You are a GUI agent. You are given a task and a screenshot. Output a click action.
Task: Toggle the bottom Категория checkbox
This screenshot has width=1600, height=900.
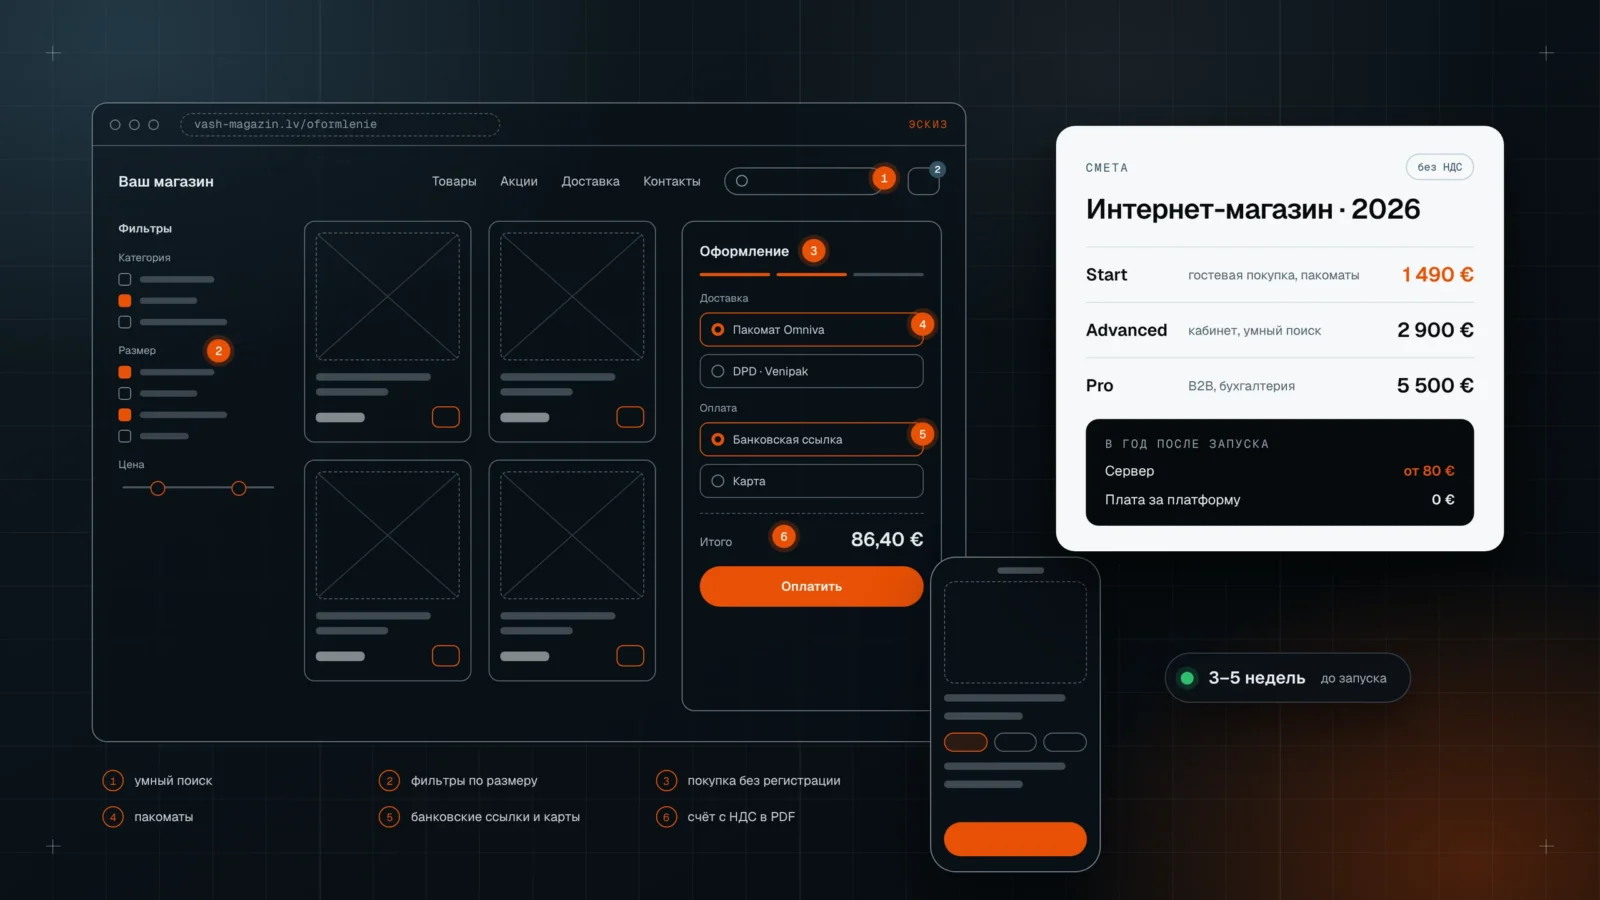(x=125, y=322)
